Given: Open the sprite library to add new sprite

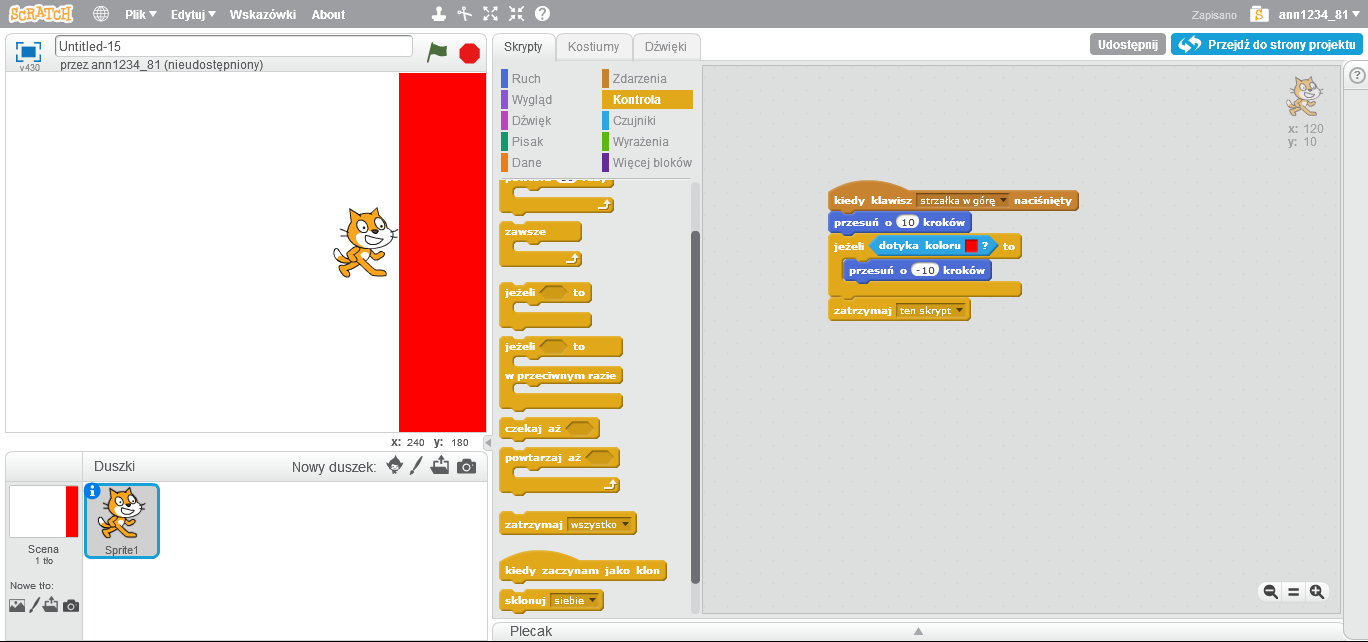Looking at the screenshot, I should coord(394,465).
